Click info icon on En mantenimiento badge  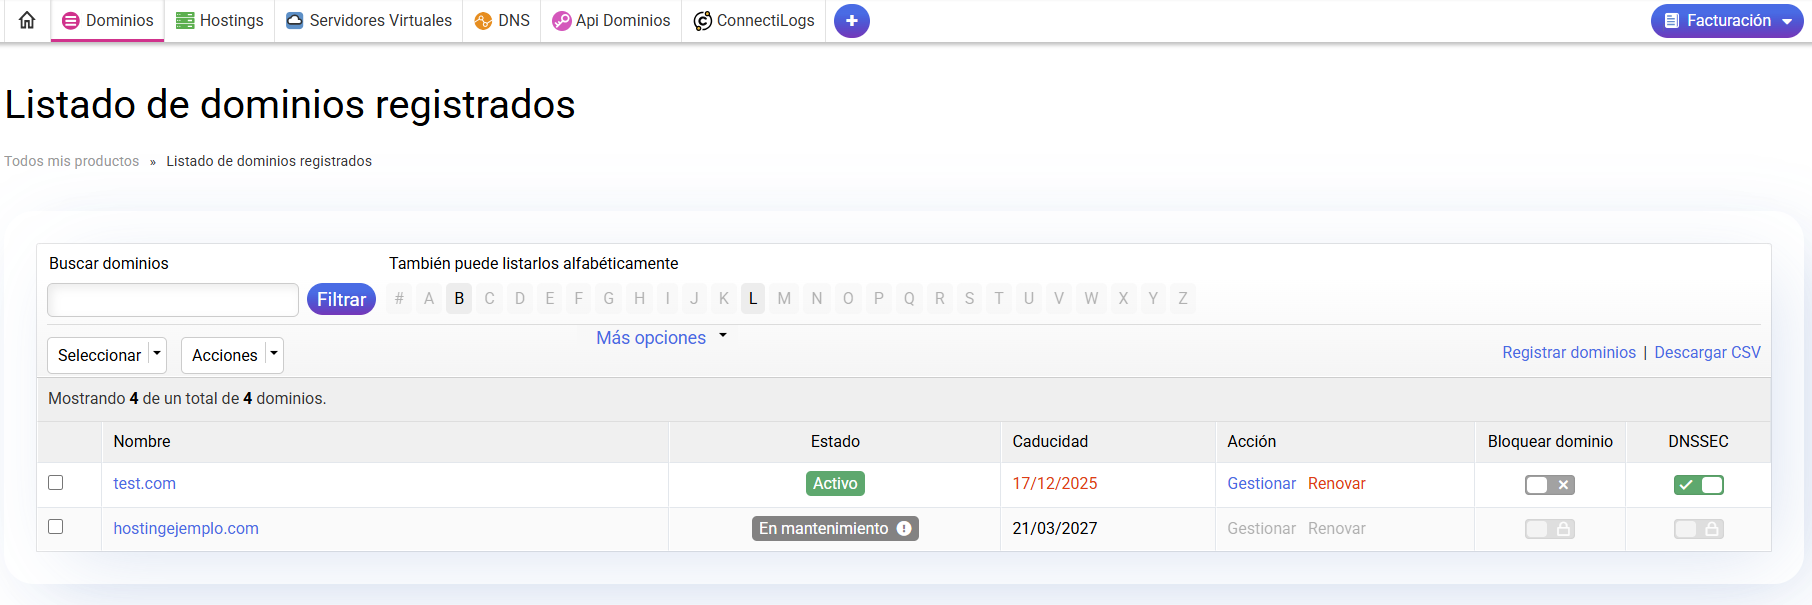pyautogui.click(x=904, y=528)
